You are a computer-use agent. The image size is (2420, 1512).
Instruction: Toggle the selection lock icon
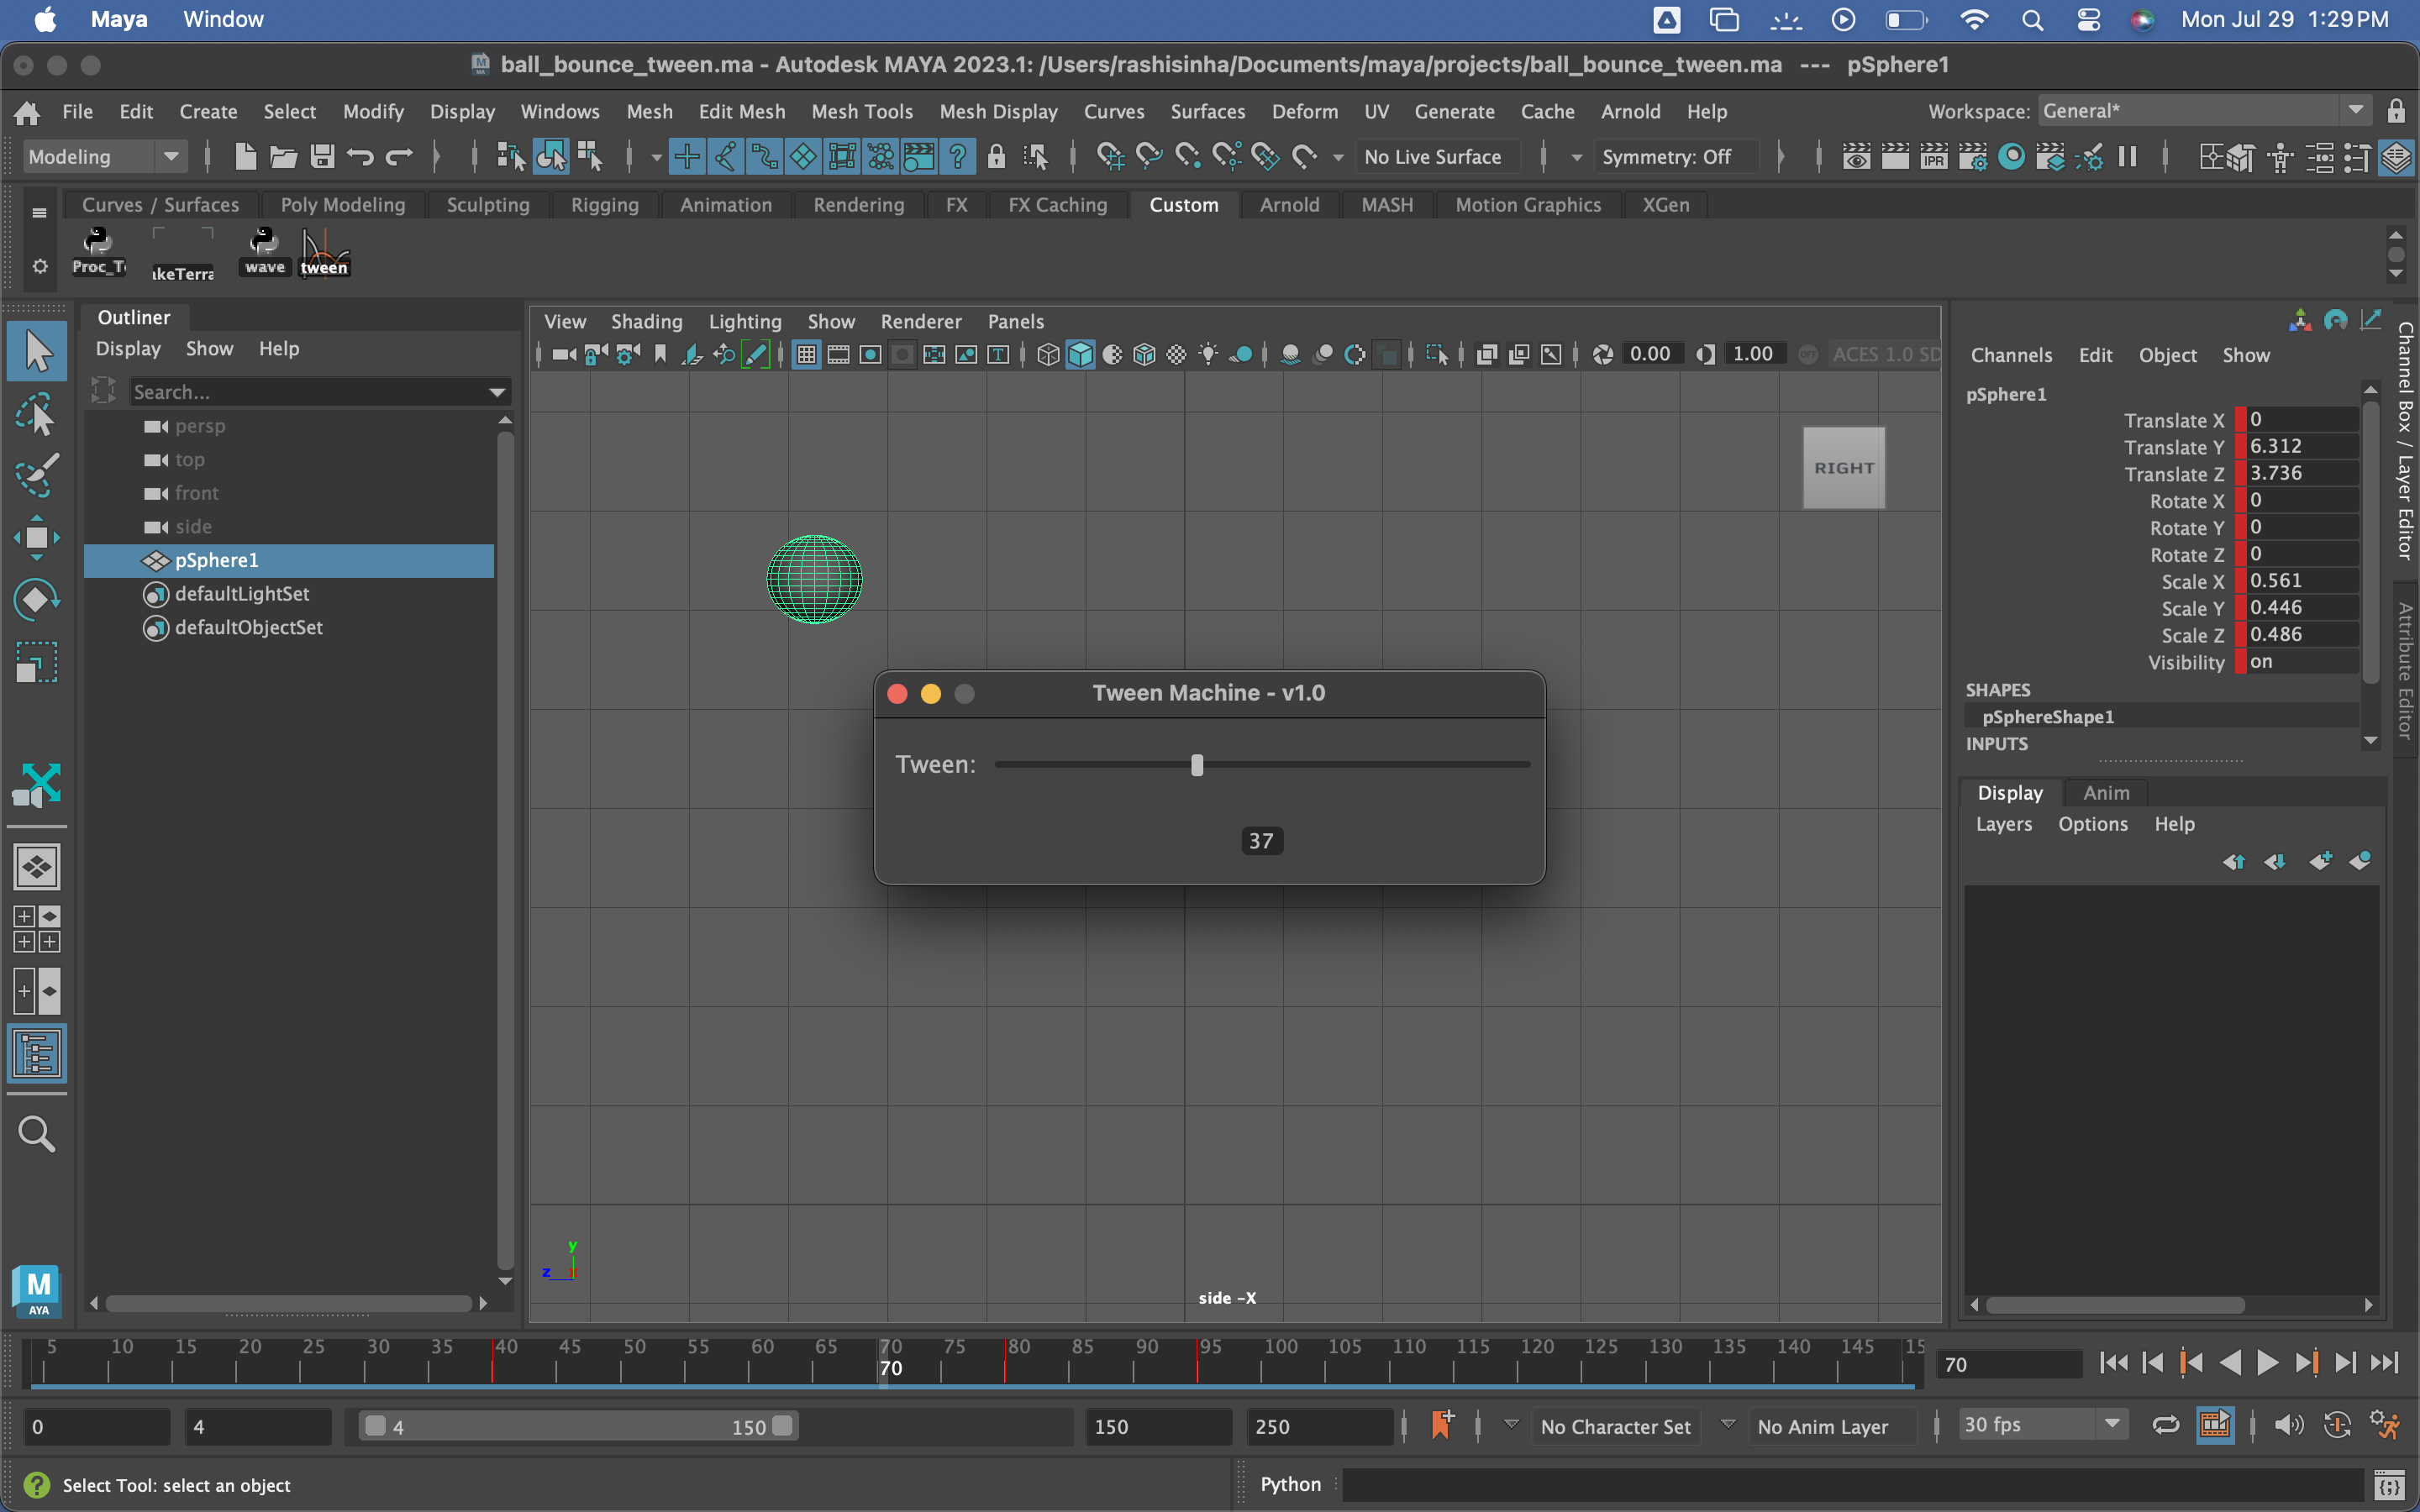point(996,156)
